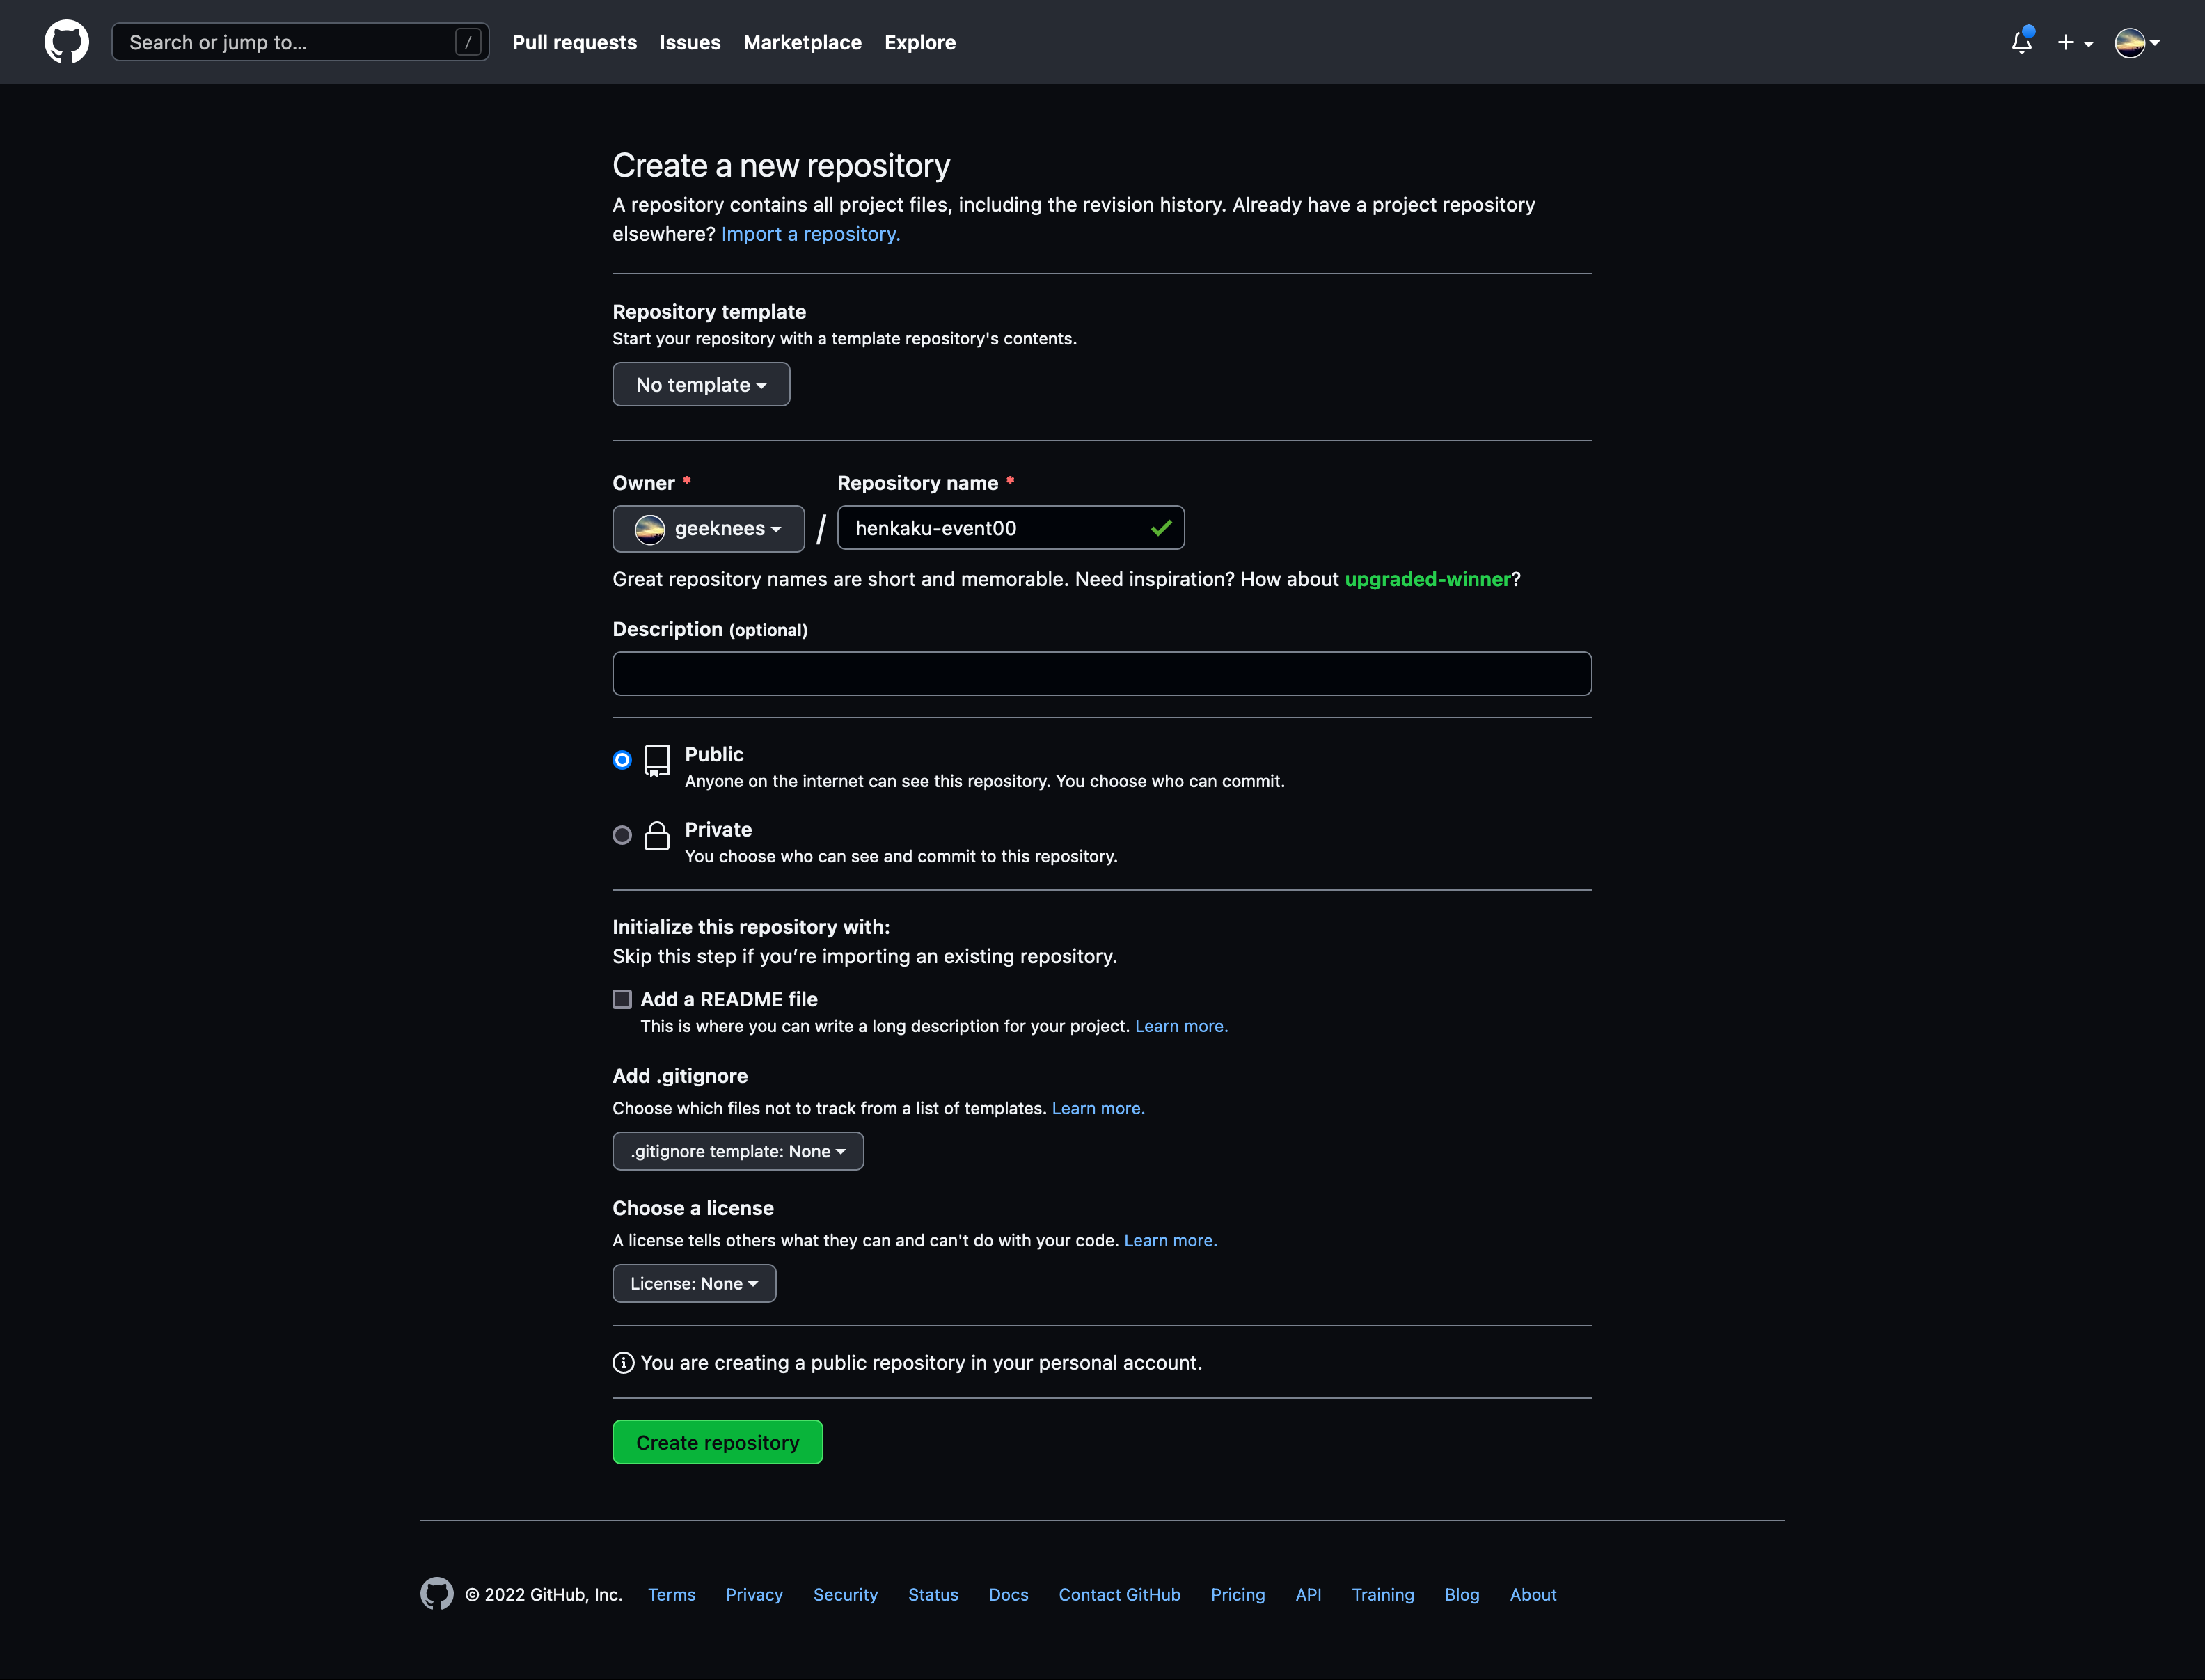Click the GitHub octocat logo in header
2205x1680 pixels.
click(x=67, y=41)
